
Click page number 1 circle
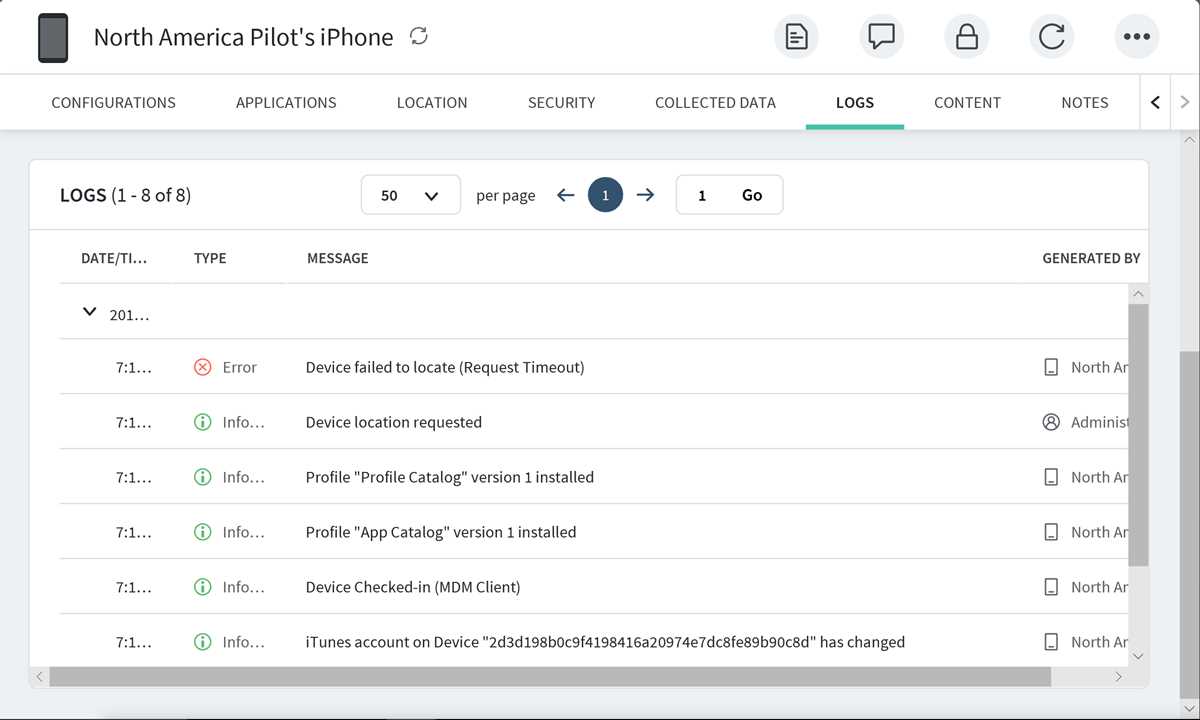pyautogui.click(x=605, y=195)
